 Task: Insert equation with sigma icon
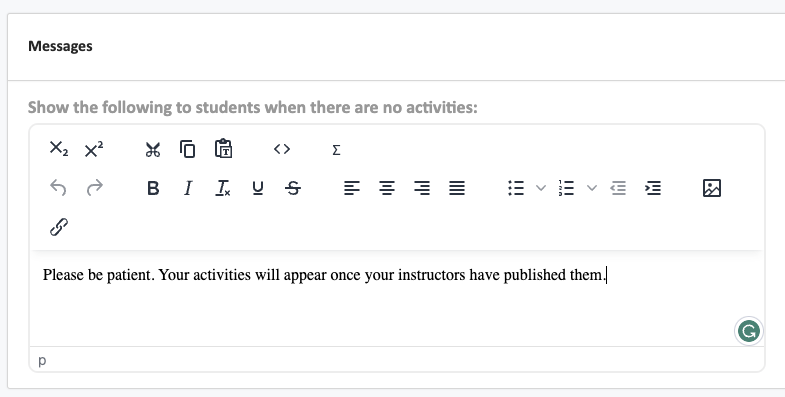[336, 150]
